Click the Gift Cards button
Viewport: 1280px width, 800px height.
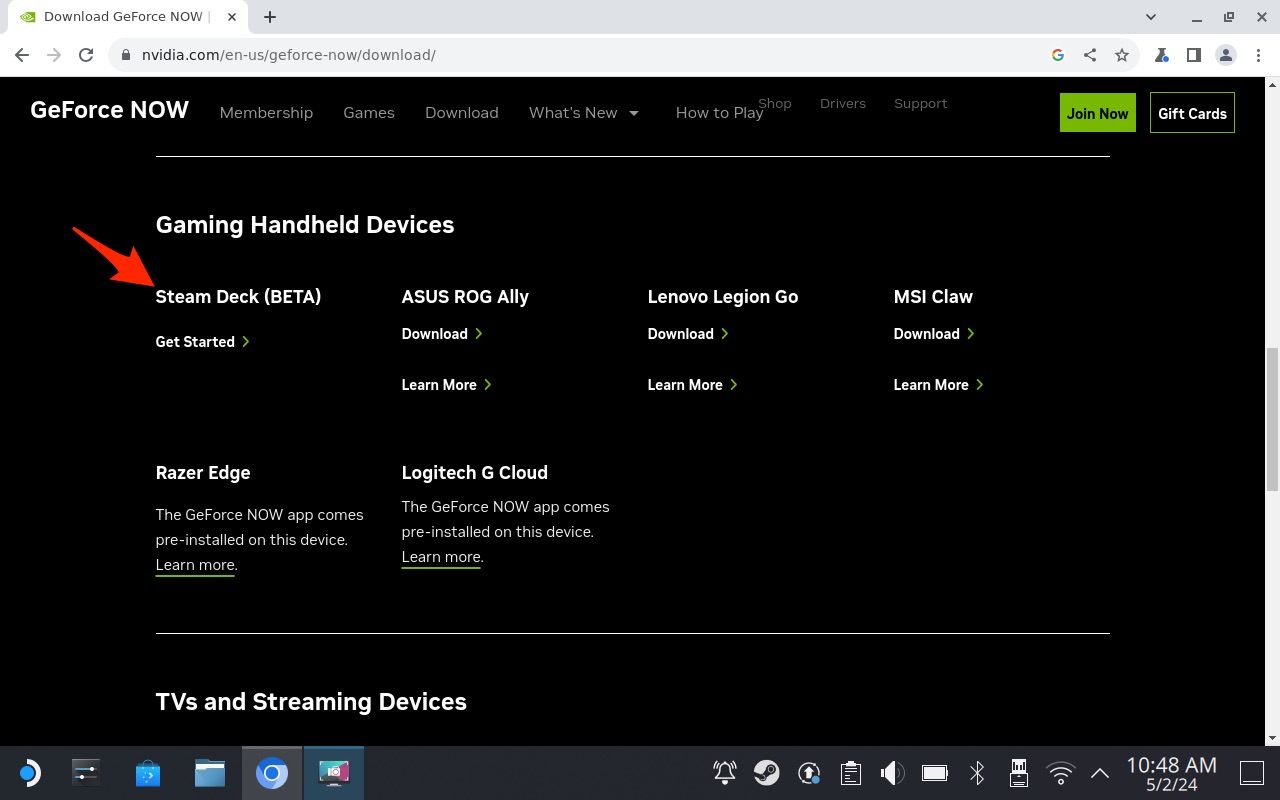[x=1192, y=113]
